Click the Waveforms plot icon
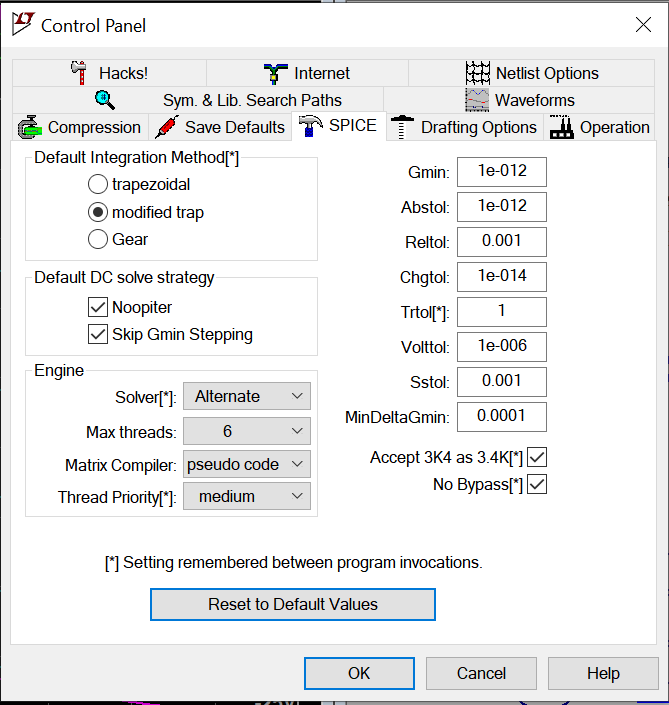 477,100
